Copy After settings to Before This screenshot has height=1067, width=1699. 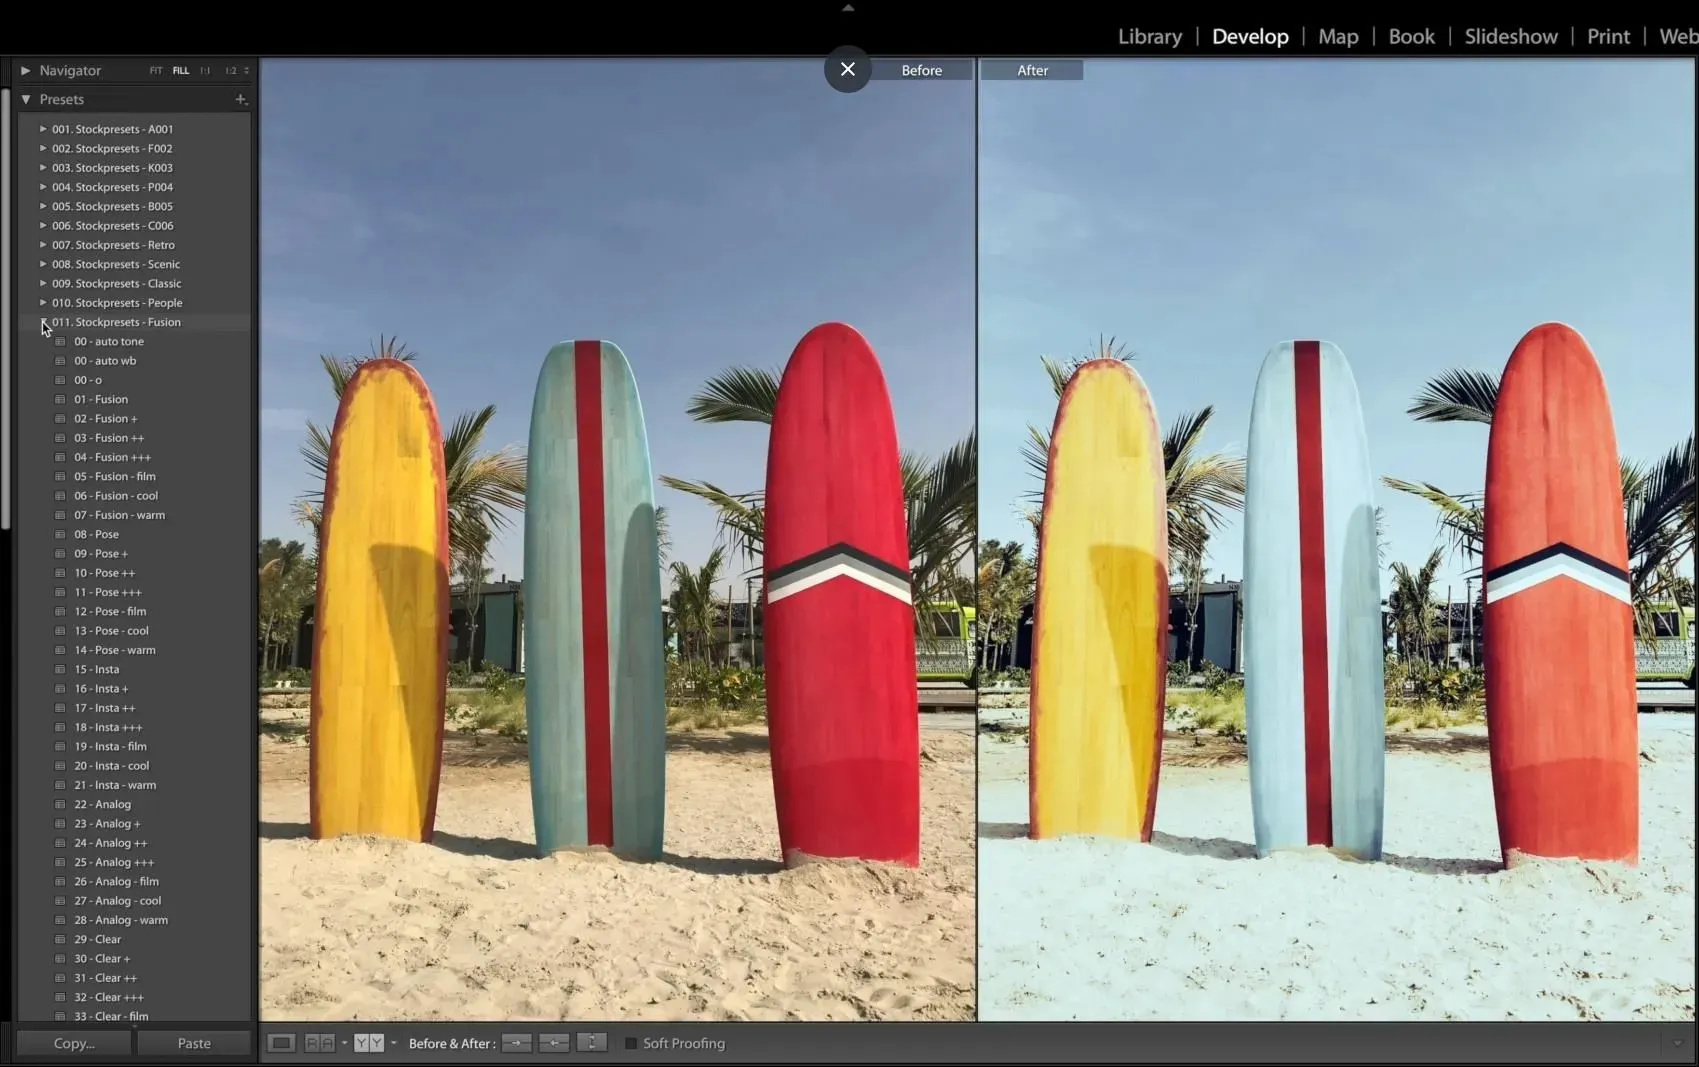[x=554, y=1043]
